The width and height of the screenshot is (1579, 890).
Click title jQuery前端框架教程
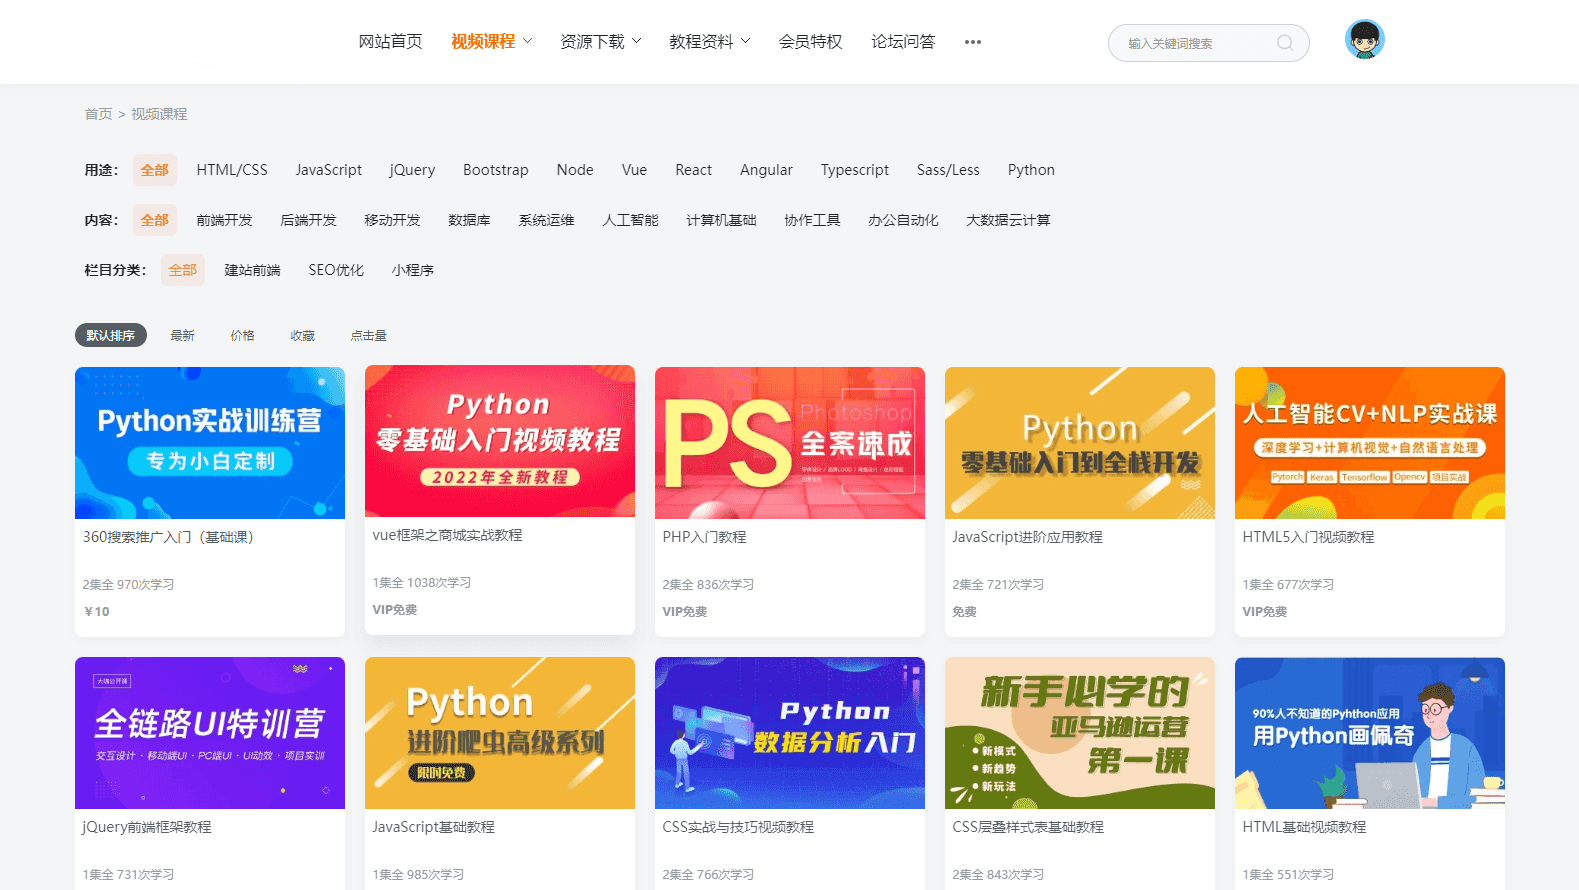point(147,827)
